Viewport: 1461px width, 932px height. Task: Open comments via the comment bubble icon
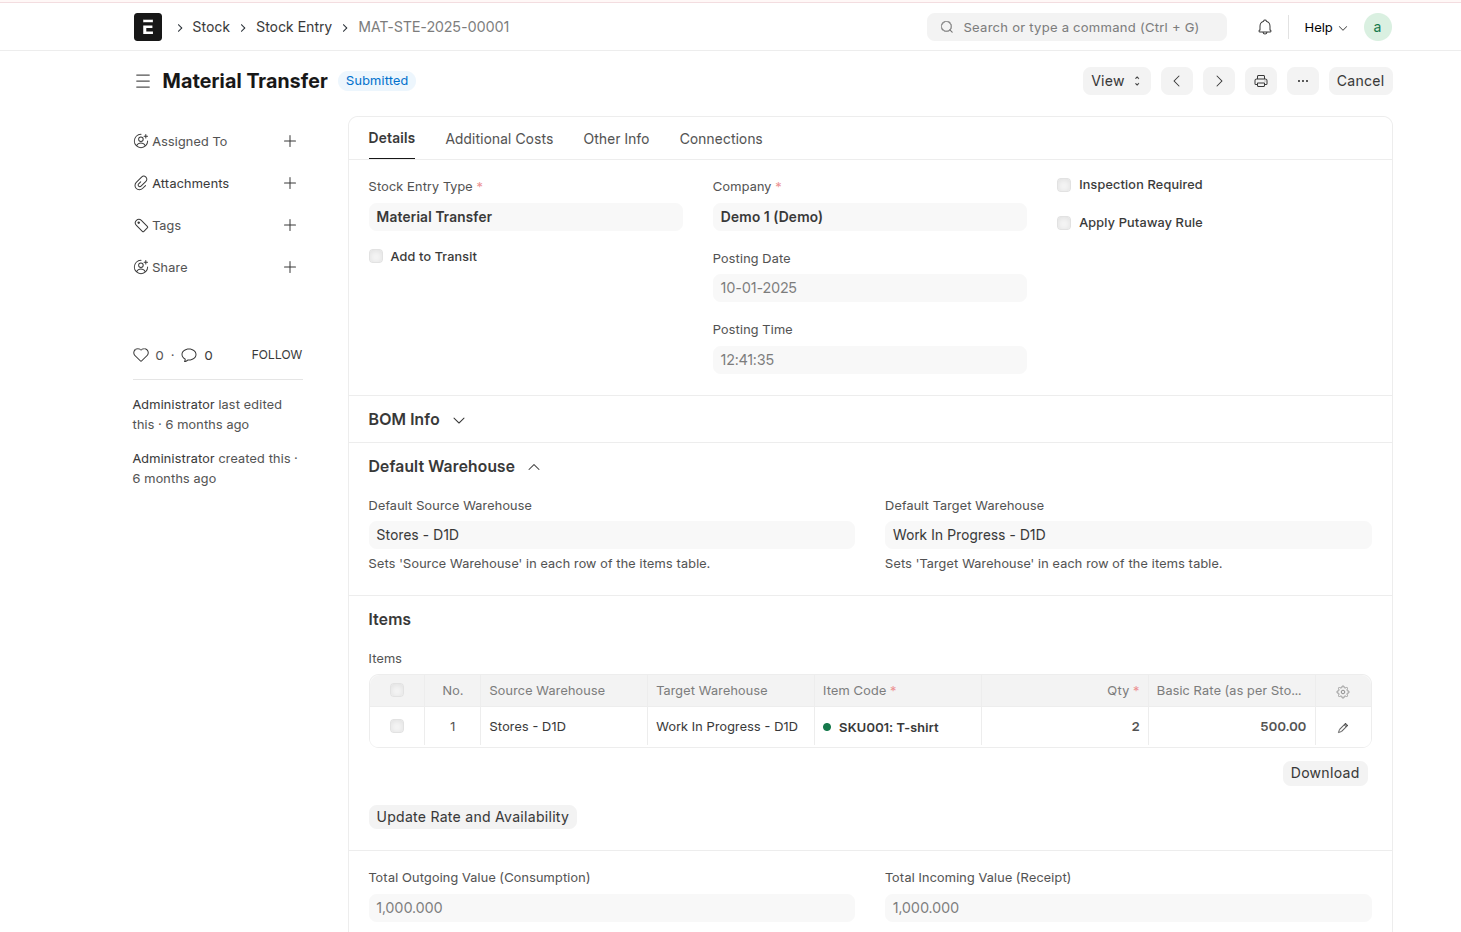pos(189,354)
